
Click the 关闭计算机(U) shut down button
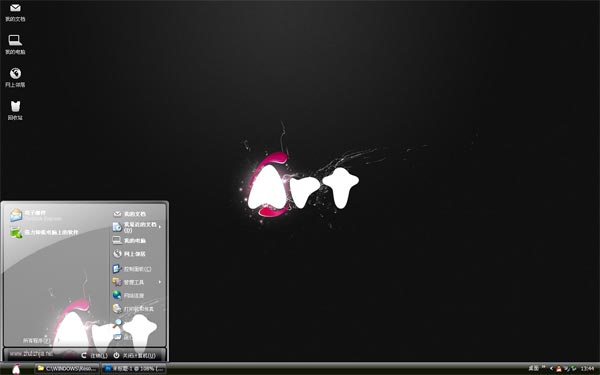coord(135,355)
